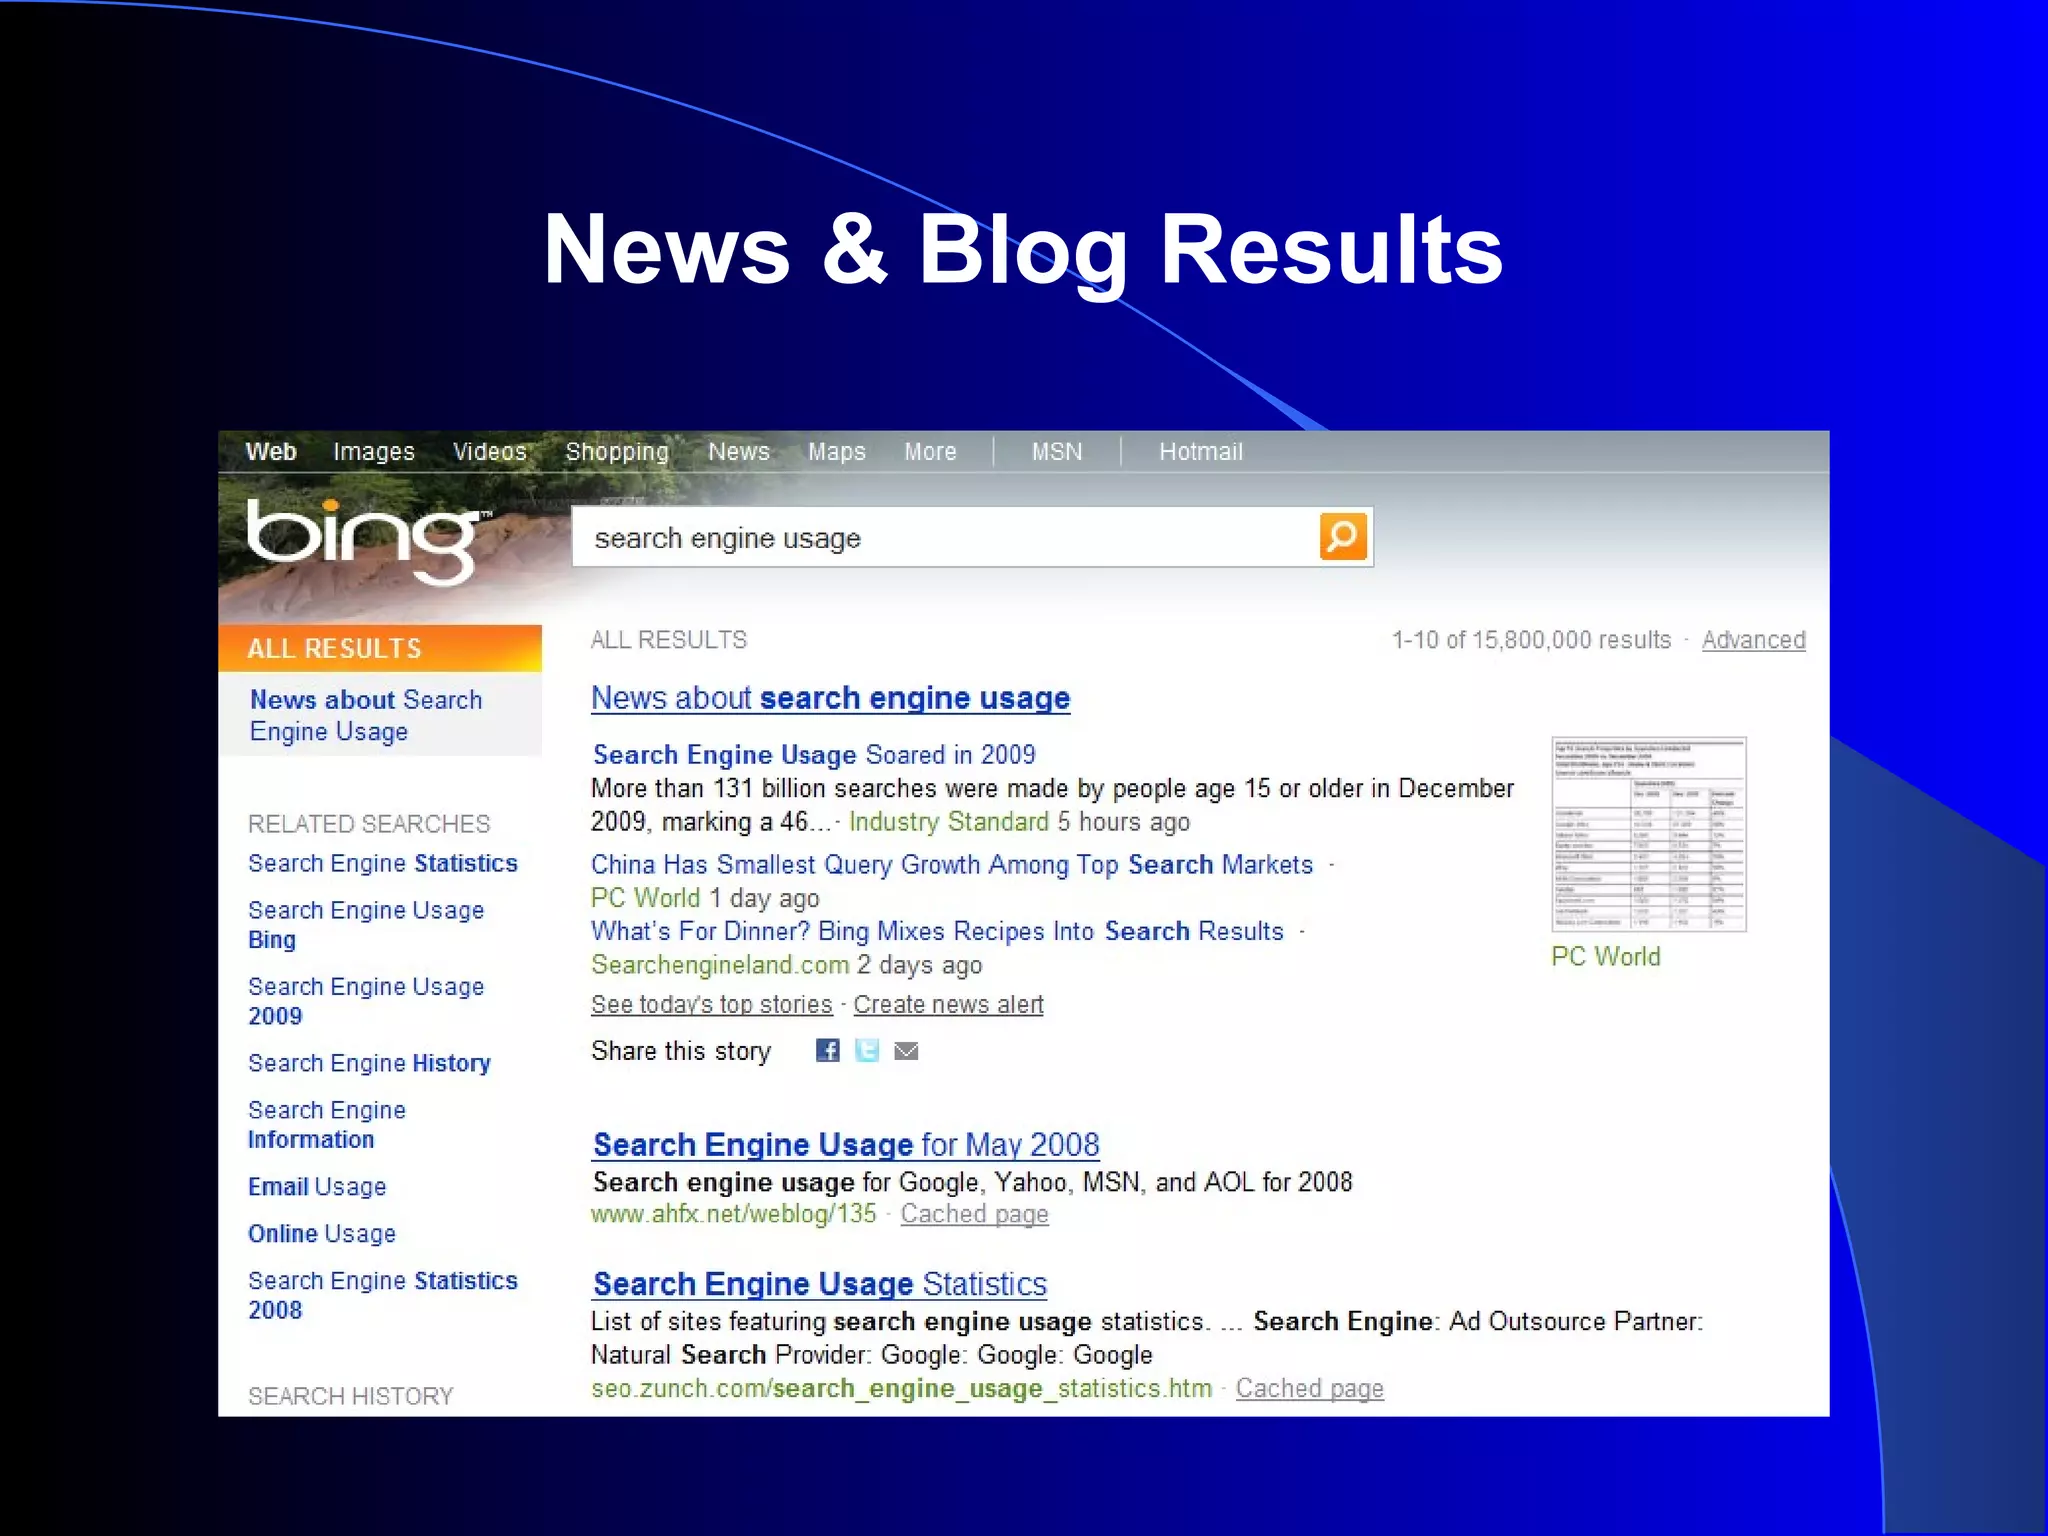Go to the News tab
Image resolution: width=2048 pixels, height=1536 pixels.
pos(739,452)
